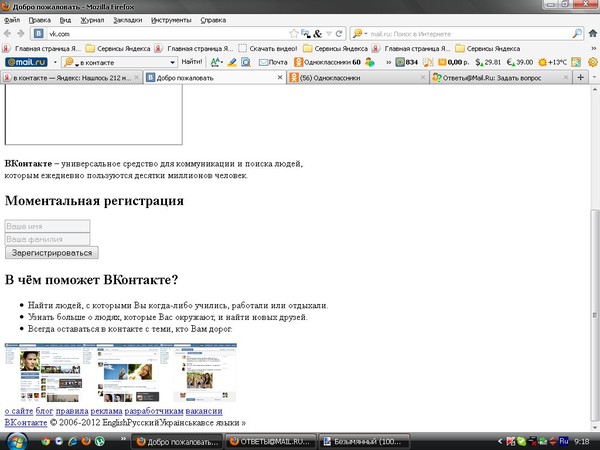Open the Закладки menu

tap(127, 20)
